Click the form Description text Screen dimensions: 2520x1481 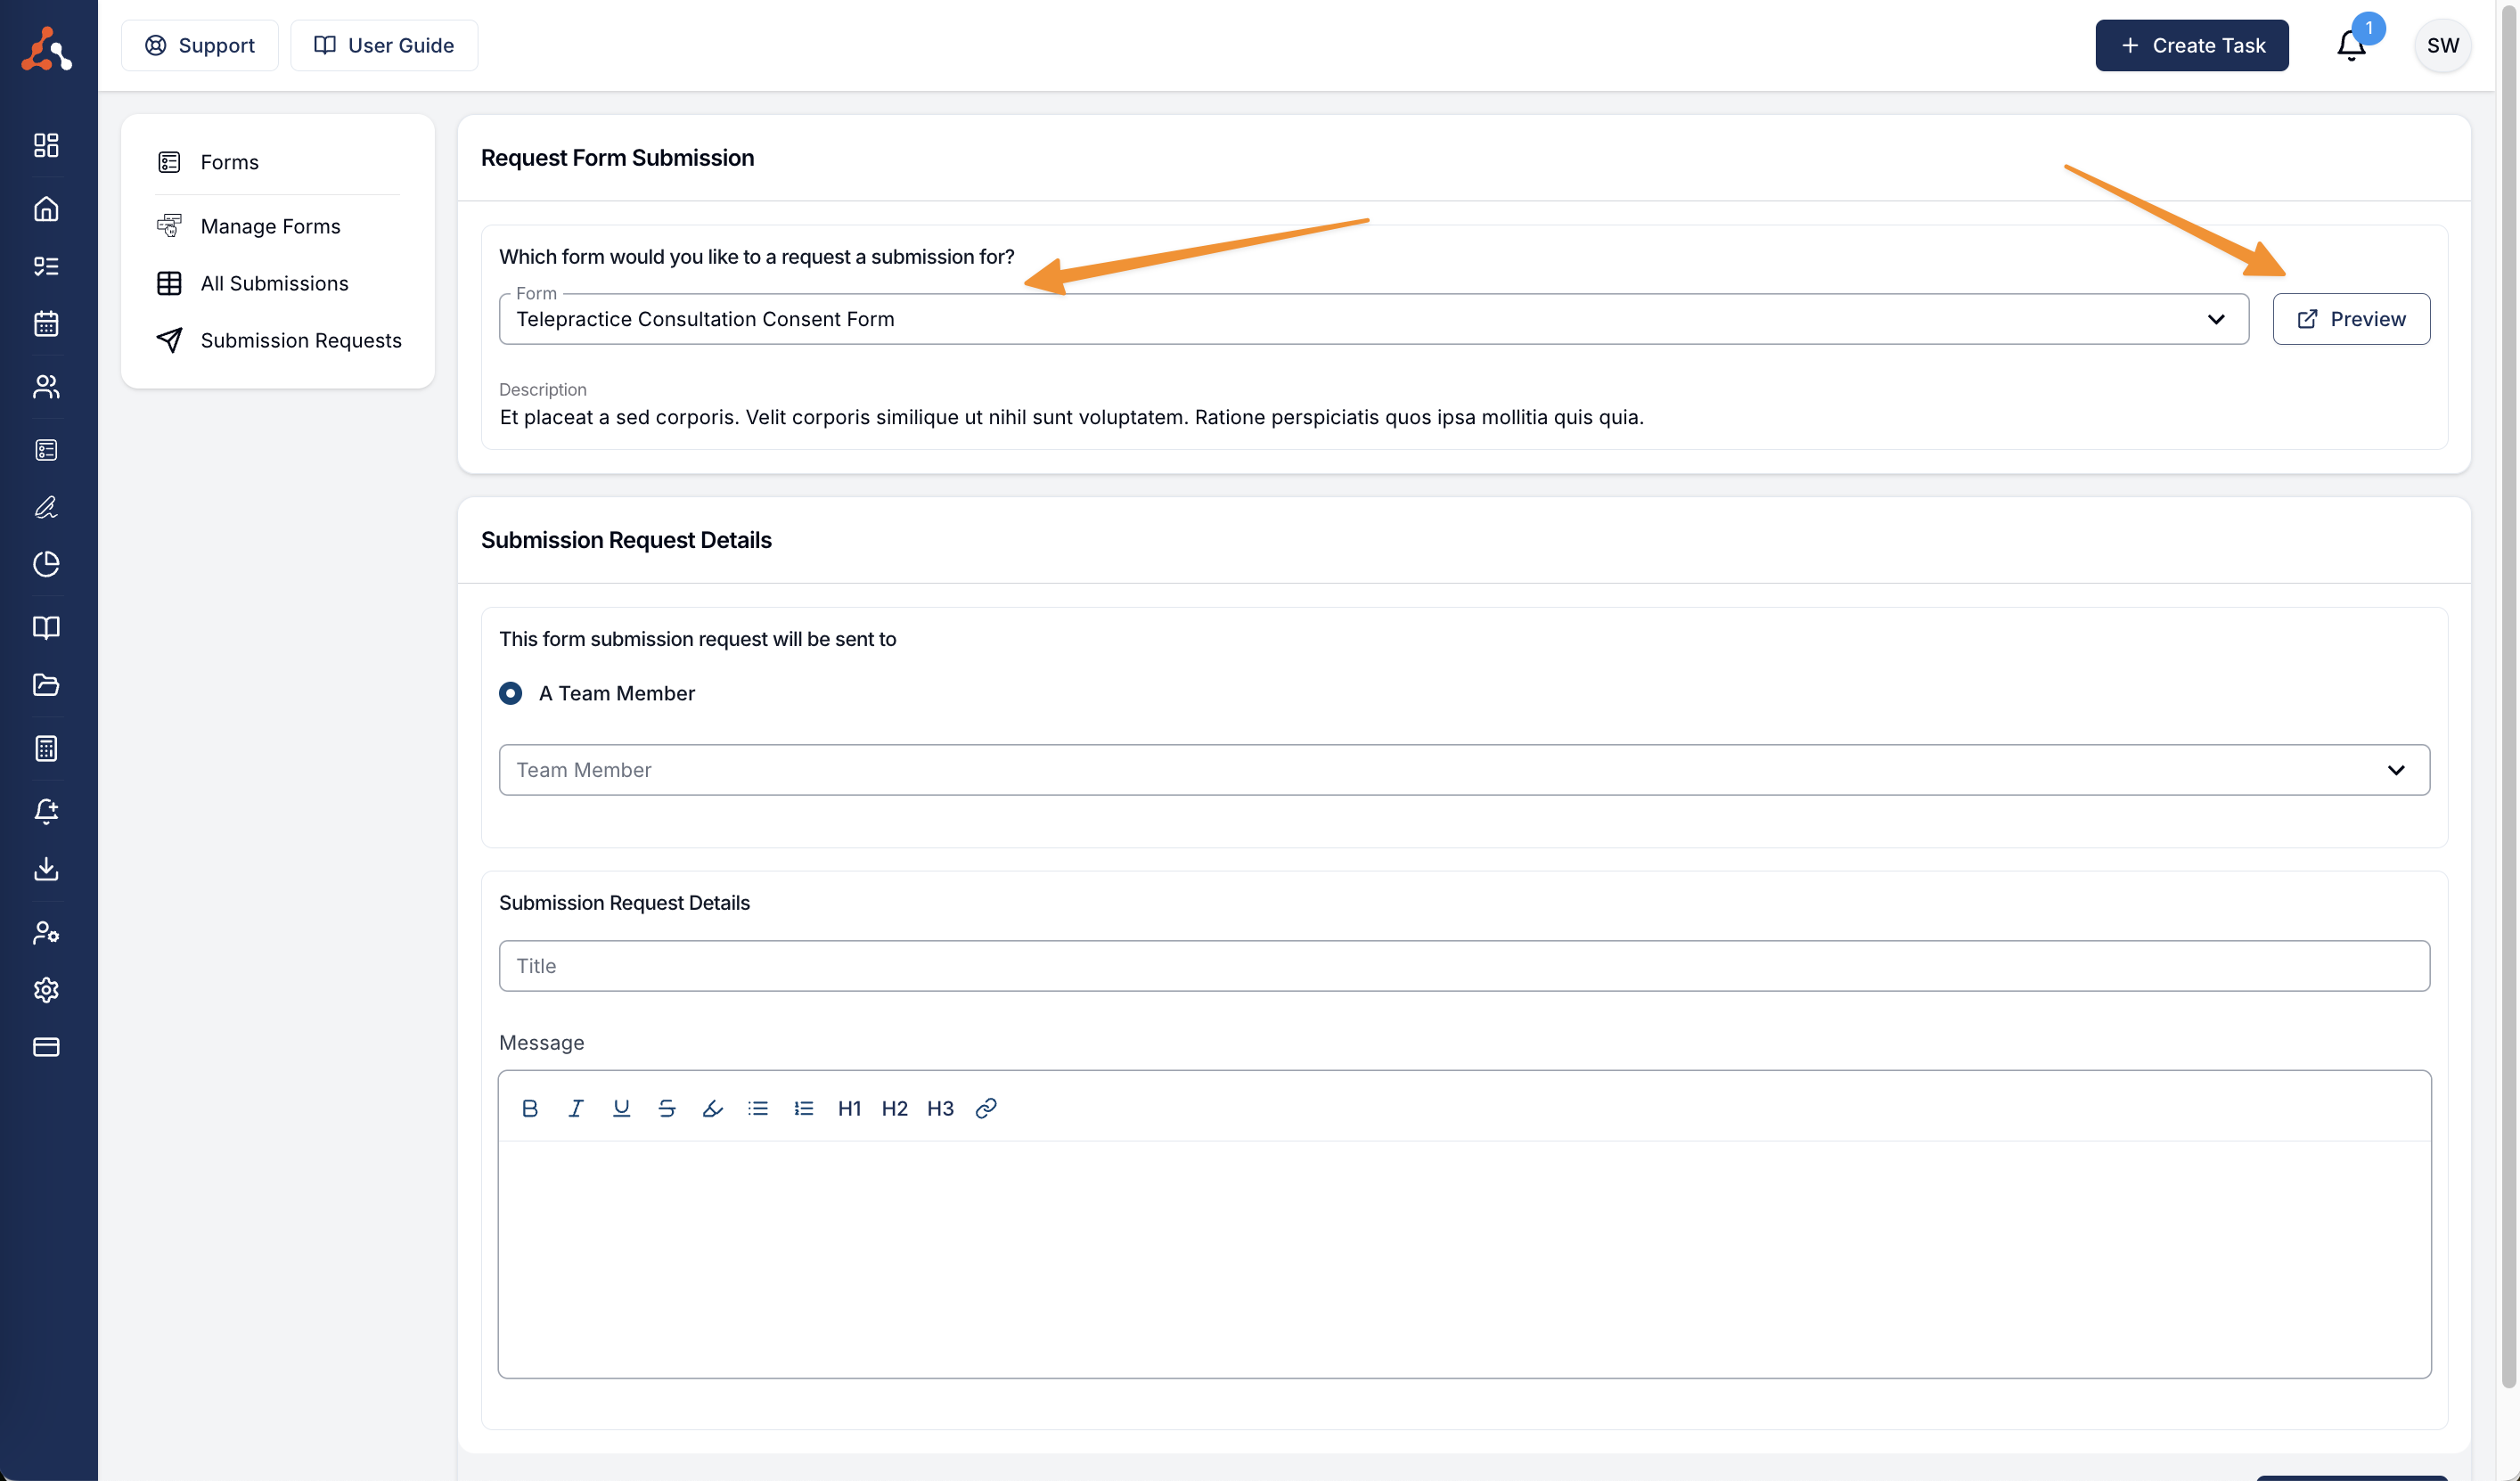point(1071,417)
